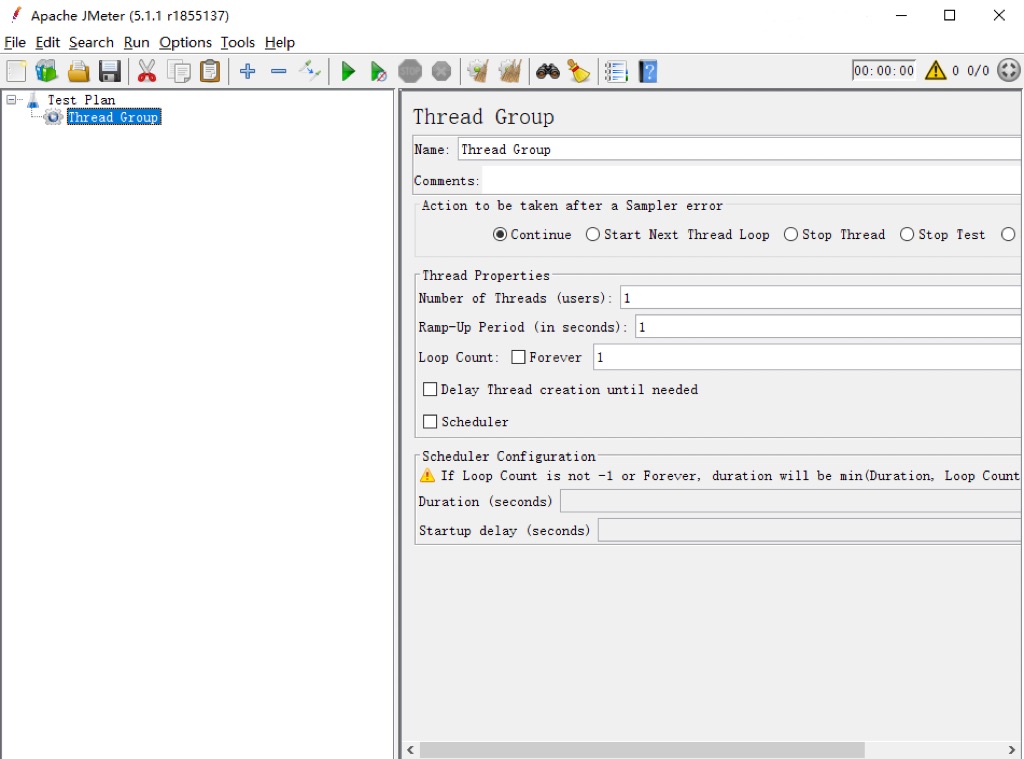This screenshot has height=759, width=1024.
Task: Select the Stop Test radio button
Action: (906, 234)
